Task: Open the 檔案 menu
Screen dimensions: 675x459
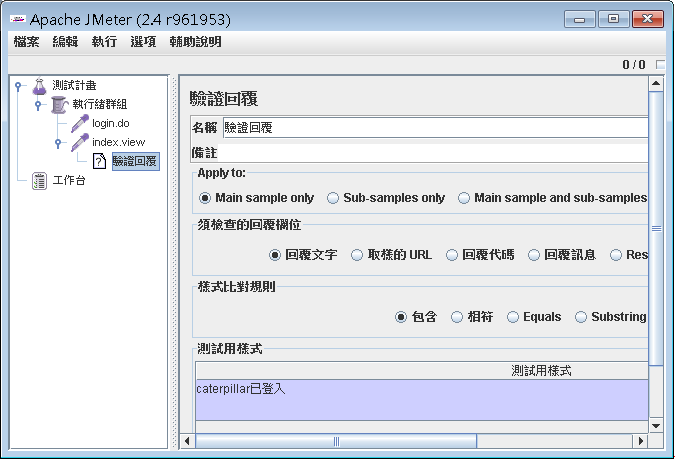Action: point(26,42)
